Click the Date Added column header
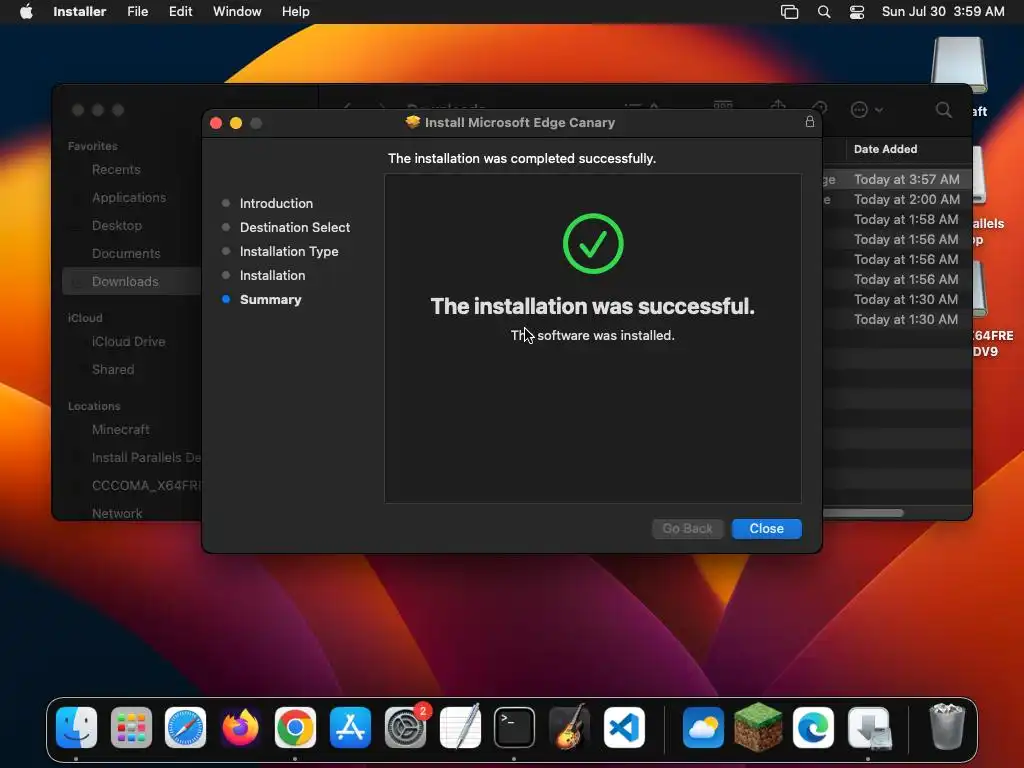 coord(885,149)
